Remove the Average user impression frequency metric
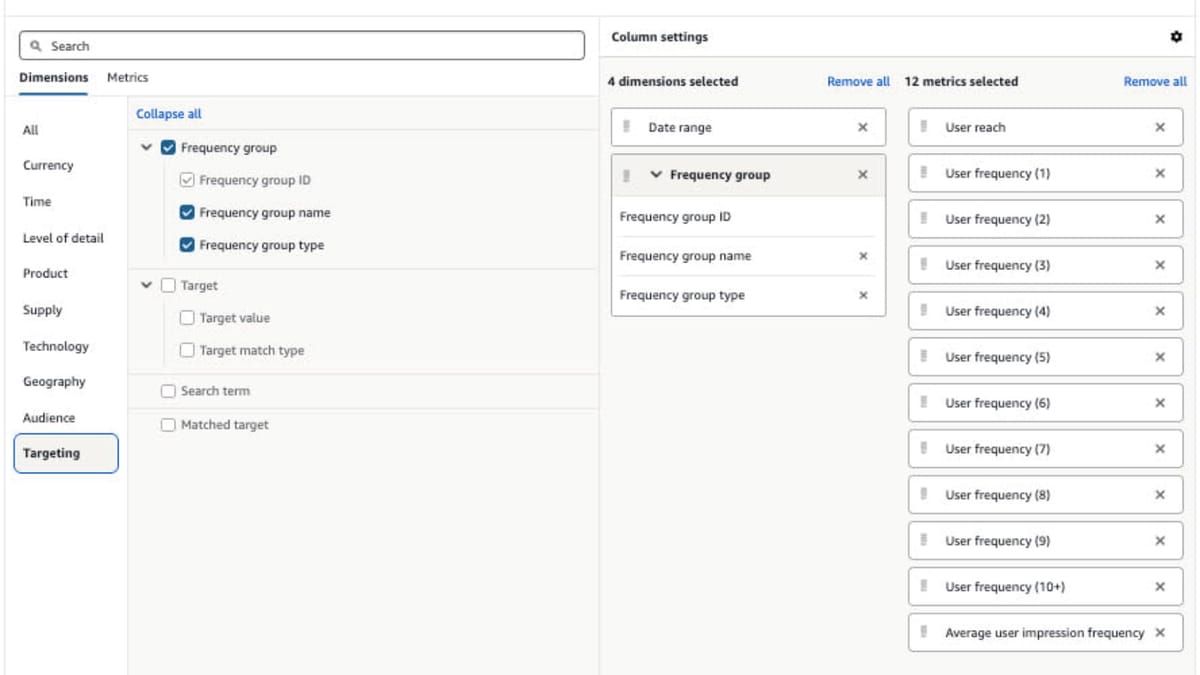1200x675 pixels. 1160,633
